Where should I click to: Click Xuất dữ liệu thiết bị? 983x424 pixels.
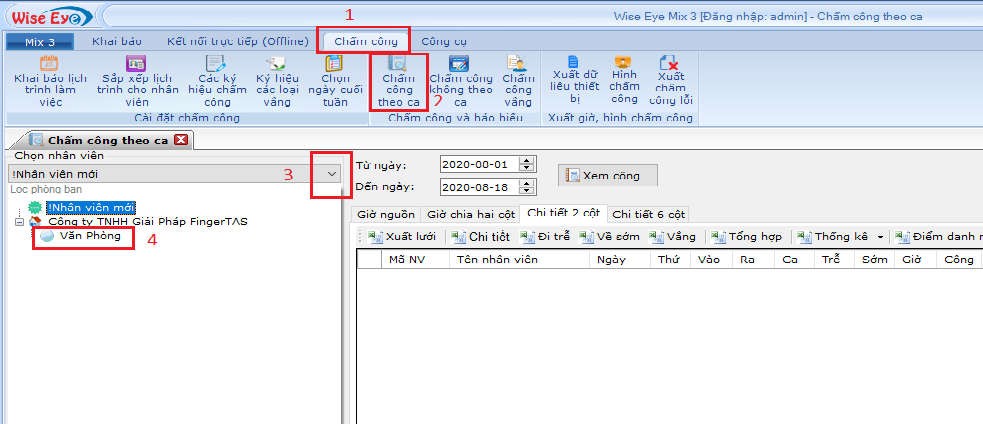573,80
